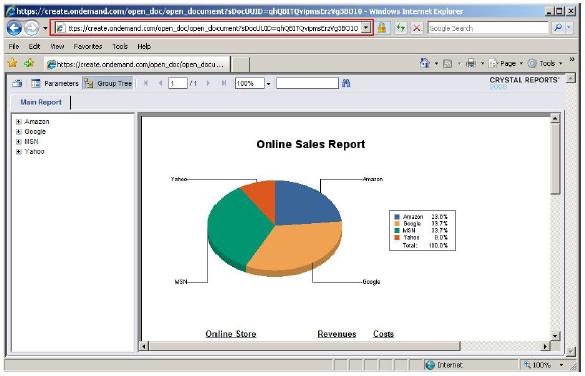This screenshot has width=585, height=376.
Task: Select the Main Report tab
Action: (x=41, y=102)
